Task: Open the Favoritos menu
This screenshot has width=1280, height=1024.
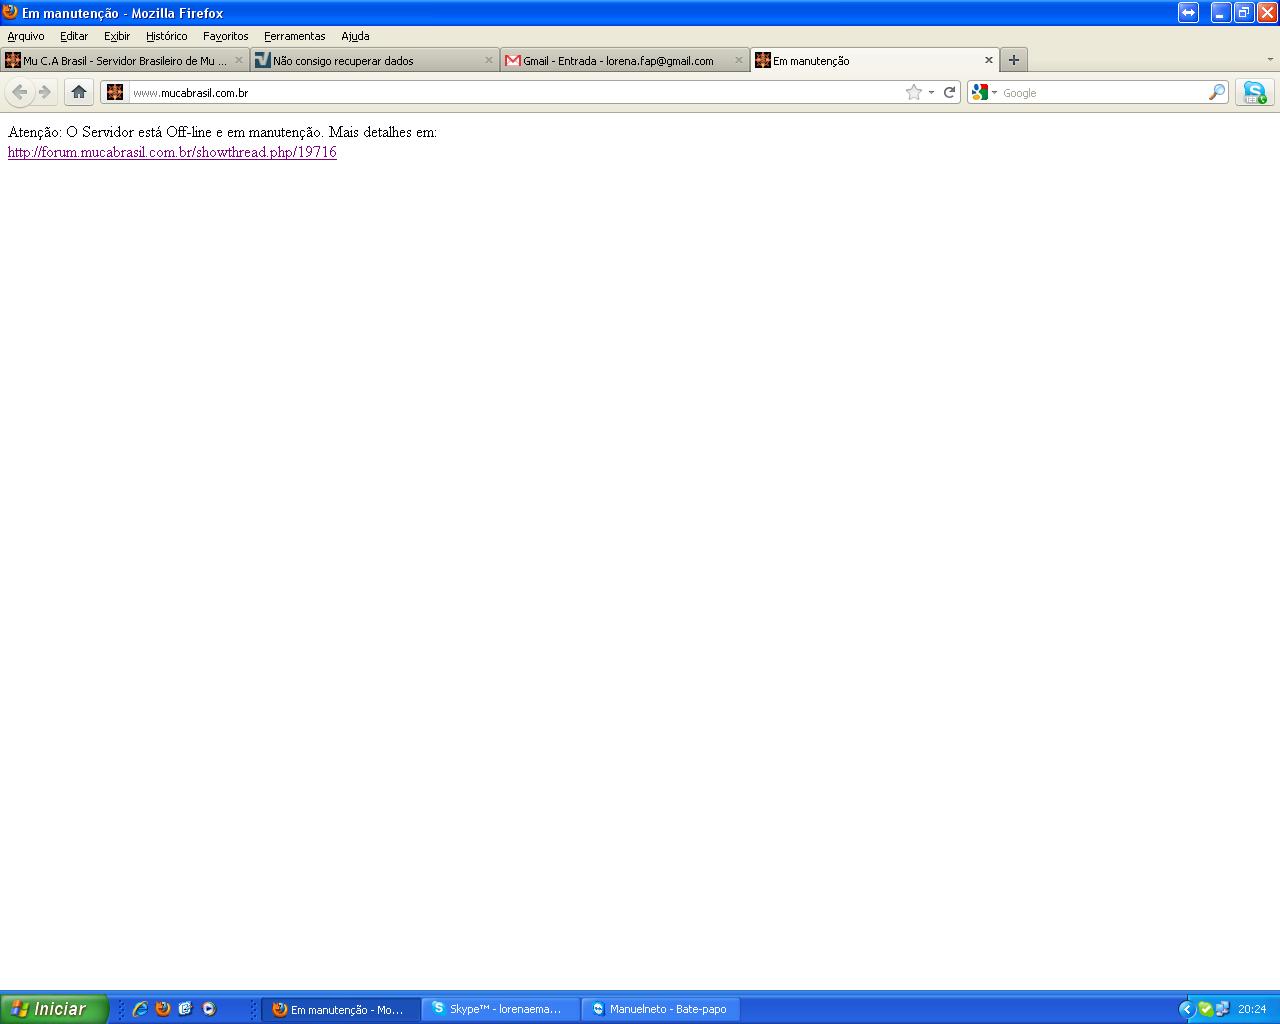Action: pyautogui.click(x=225, y=36)
